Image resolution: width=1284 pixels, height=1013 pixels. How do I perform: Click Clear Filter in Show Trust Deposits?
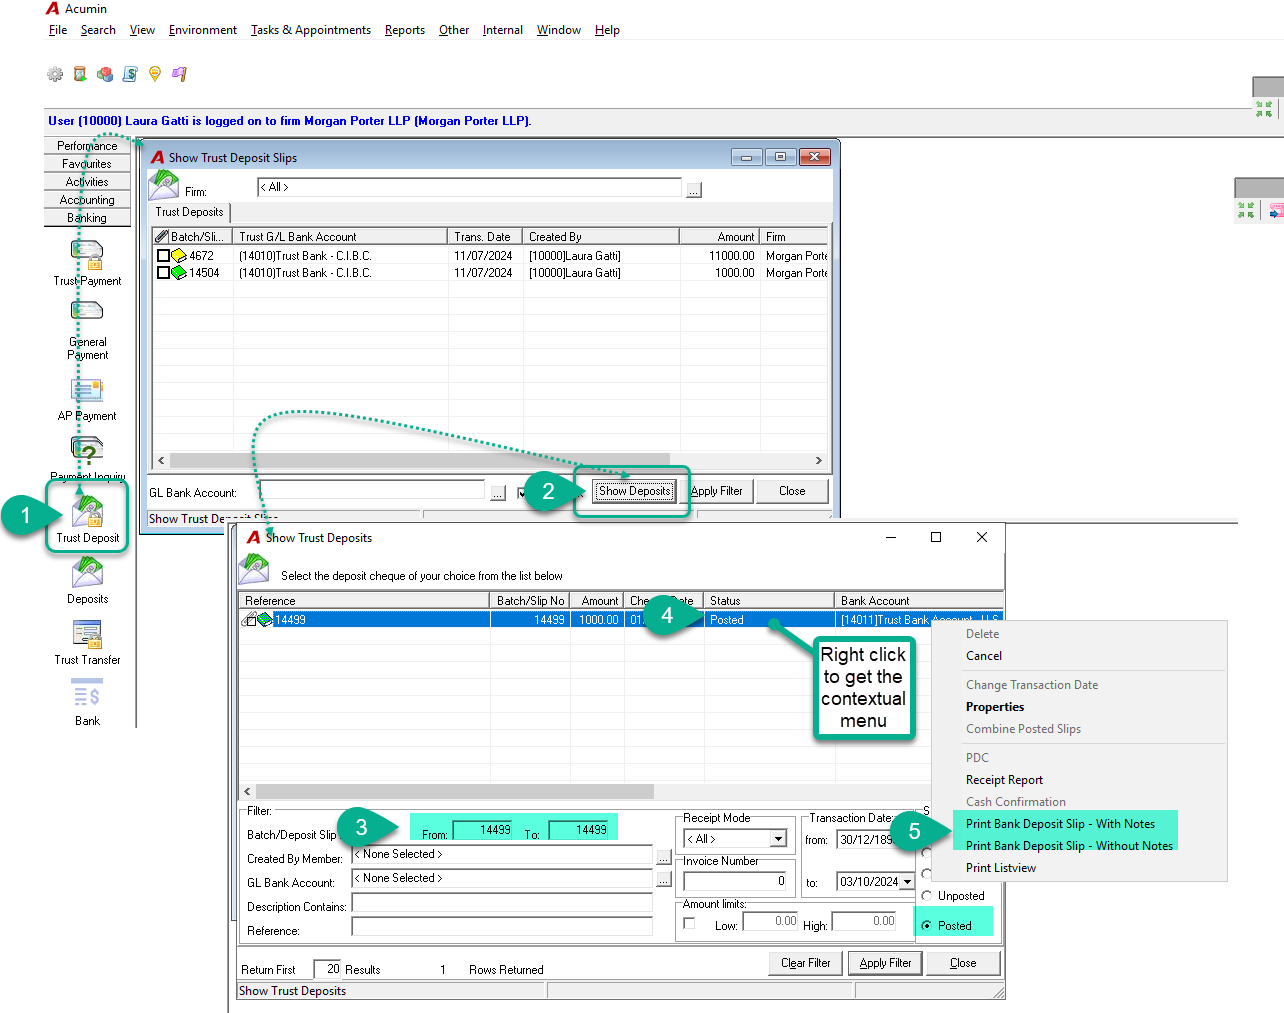[806, 963]
